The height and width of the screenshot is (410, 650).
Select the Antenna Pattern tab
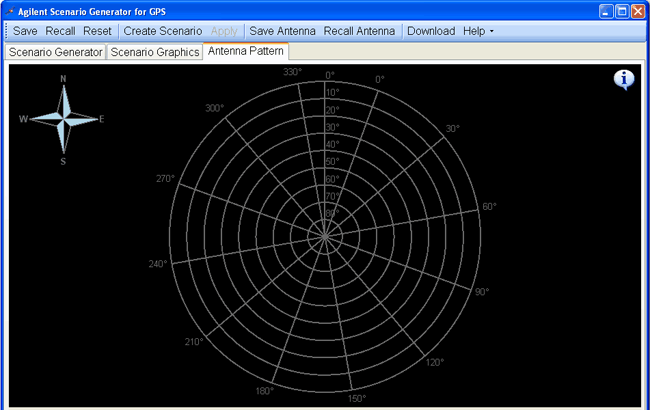(246, 51)
